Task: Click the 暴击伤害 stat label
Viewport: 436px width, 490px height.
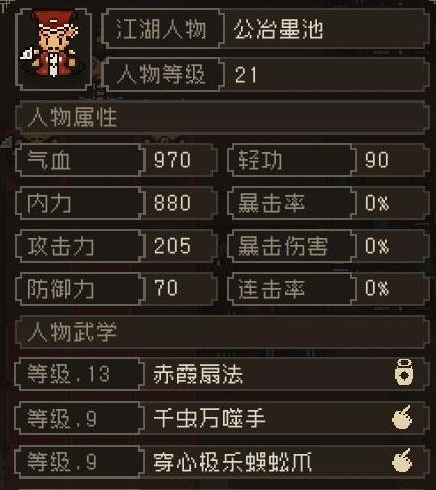Action: coord(283,246)
